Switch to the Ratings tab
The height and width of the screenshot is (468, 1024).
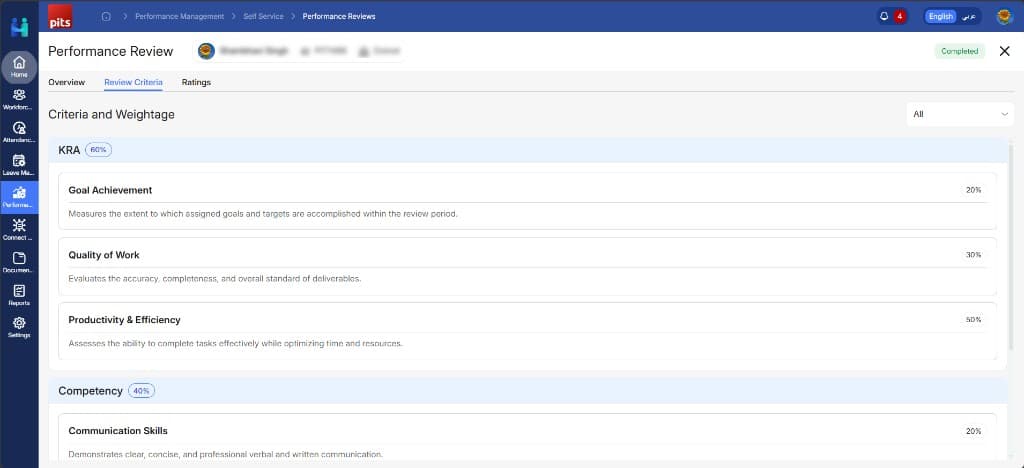point(196,82)
